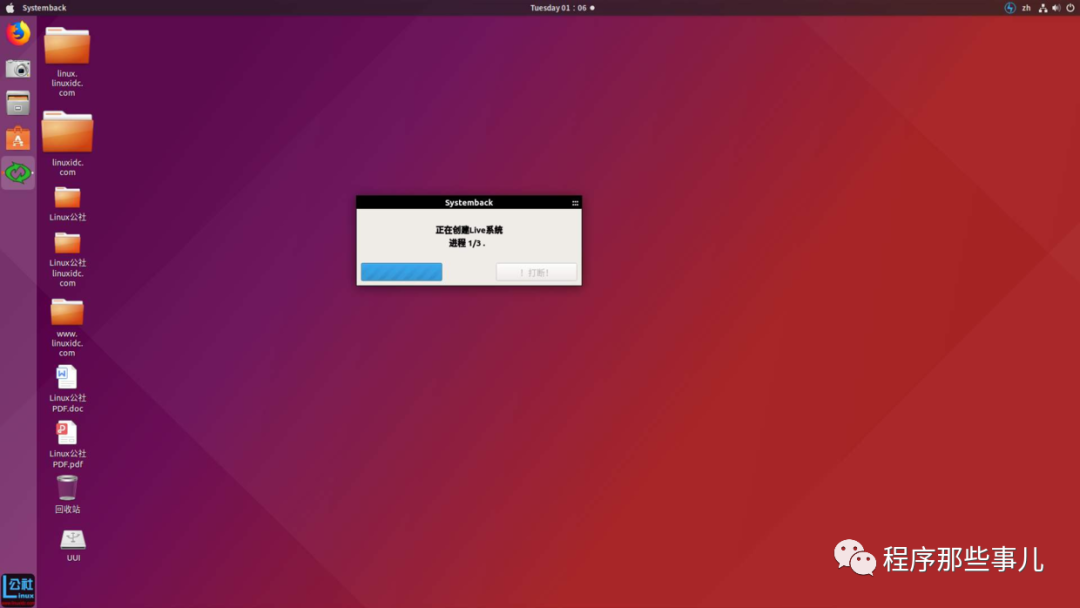
Task: Select the 公社 Linux dock icon
Action: point(18,587)
